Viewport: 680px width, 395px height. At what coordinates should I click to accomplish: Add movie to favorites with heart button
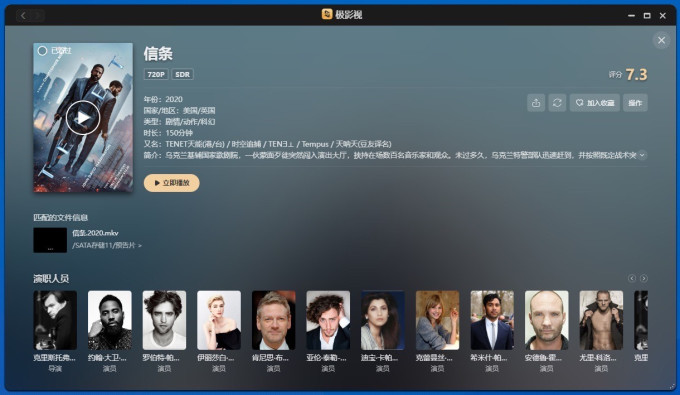(x=595, y=103)
